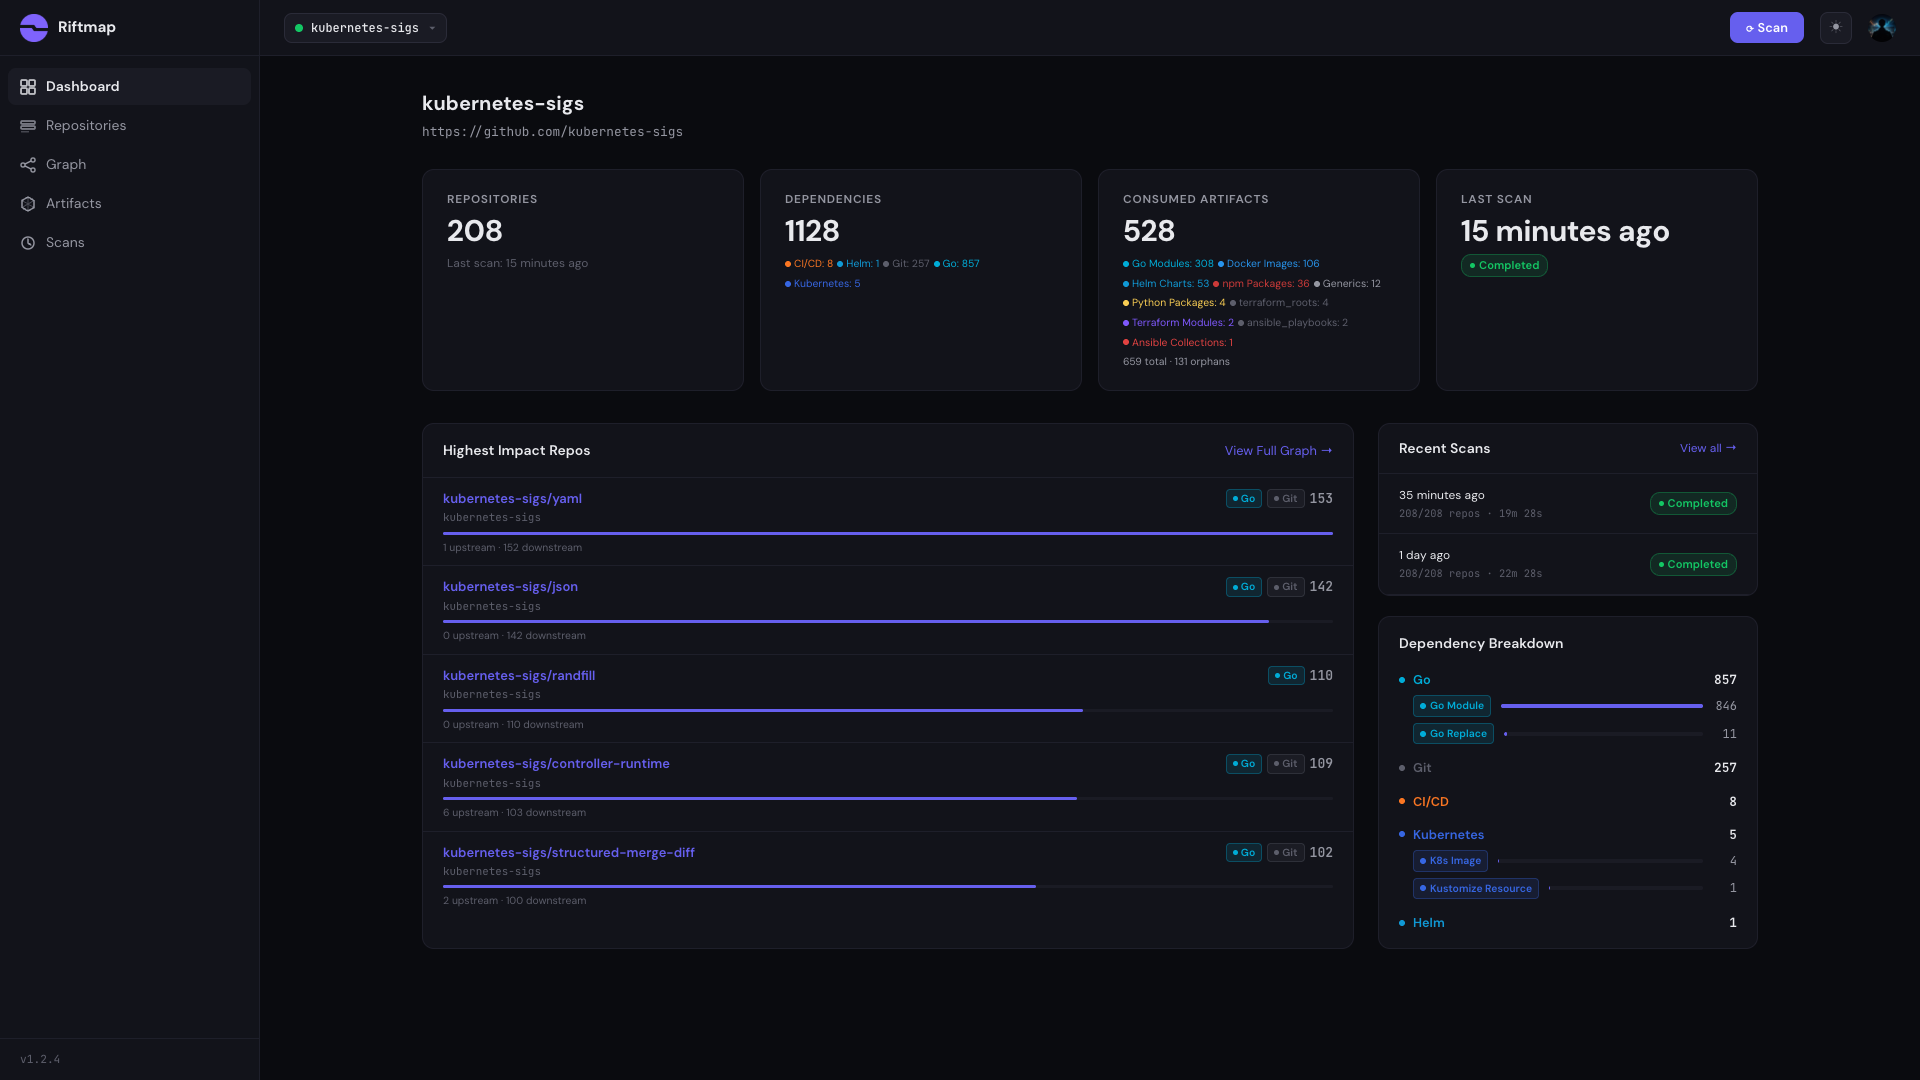Click the Go Replace badge
The image size is (1920, 1080).
[1453, 734]
